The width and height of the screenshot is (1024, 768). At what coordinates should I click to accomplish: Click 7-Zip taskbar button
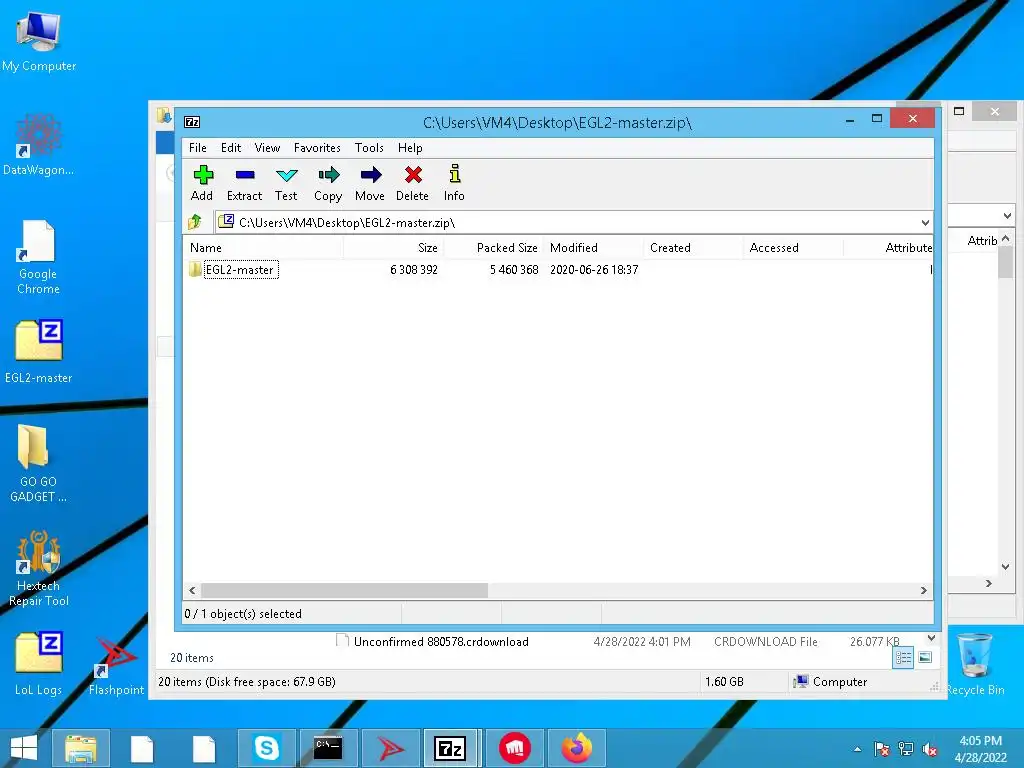[x=451, y=748]
